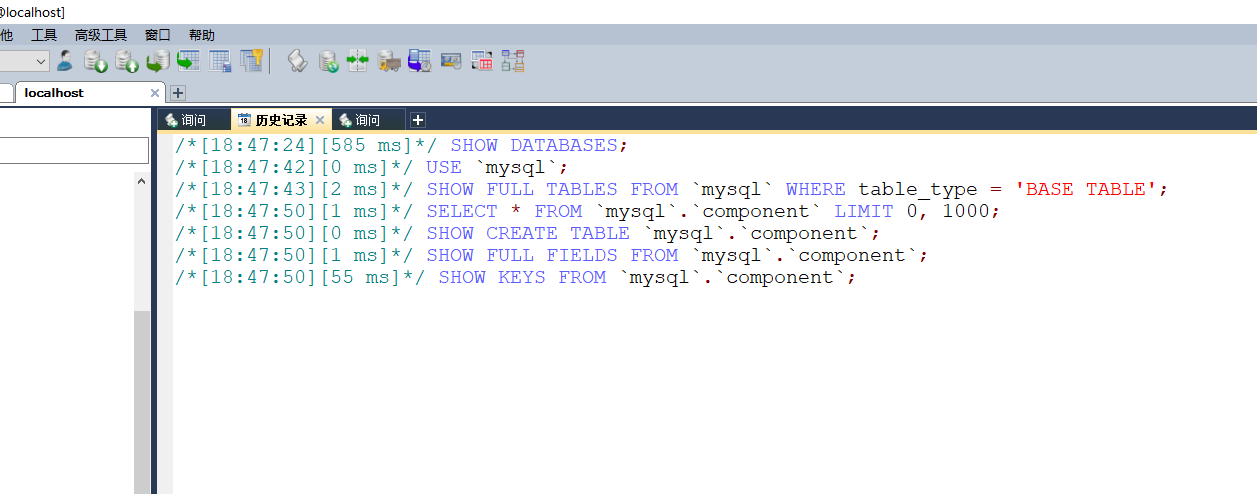This screenshot has height=494, width=1257.
Task: Open the schema designer diagram icon
Action: (513, 61)
